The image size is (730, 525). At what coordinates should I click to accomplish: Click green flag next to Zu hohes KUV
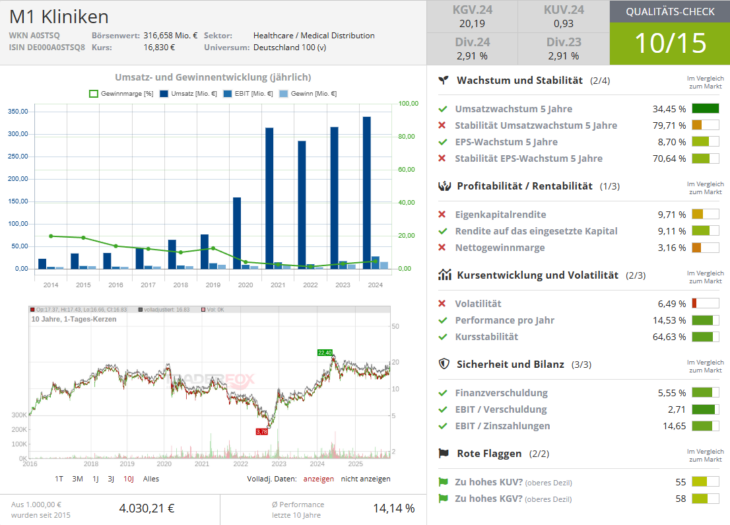pyautogui.click(x=442, y=481)
